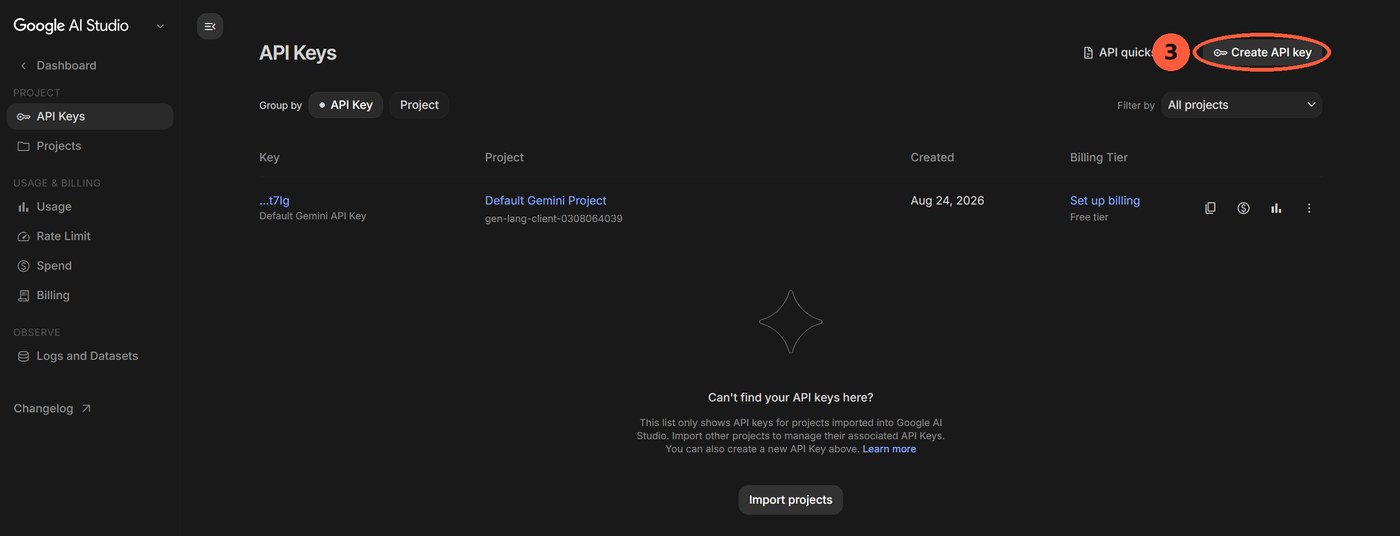Open the Changelog external link
This screenshot has width=1400, height=536.
[52, 408]
